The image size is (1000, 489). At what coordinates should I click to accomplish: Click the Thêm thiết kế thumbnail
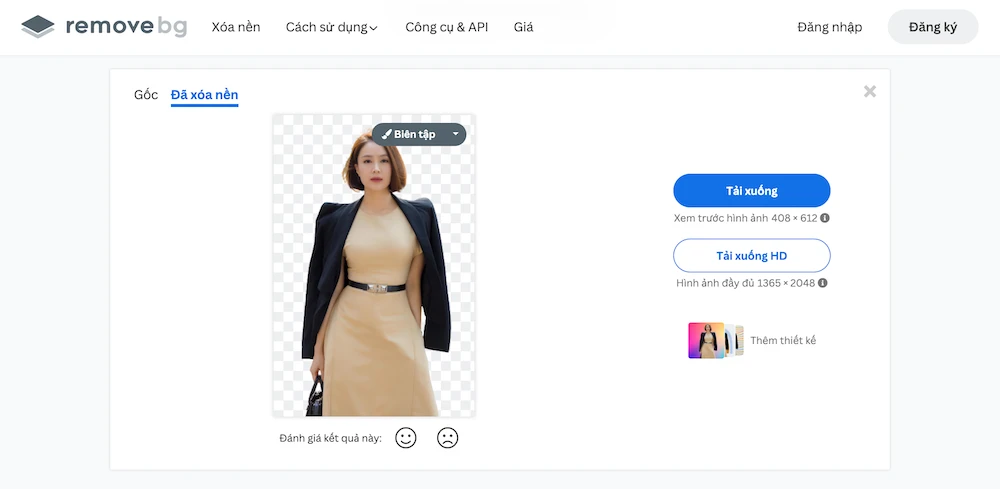[716, 340]
